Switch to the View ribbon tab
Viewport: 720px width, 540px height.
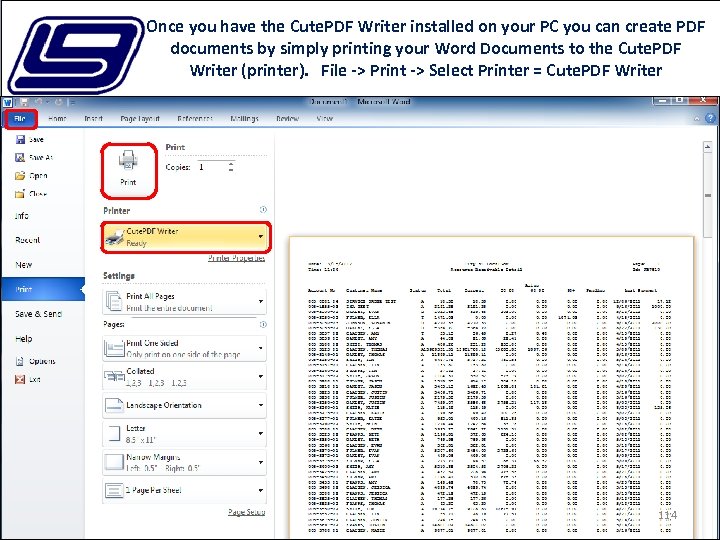point(324,118)
